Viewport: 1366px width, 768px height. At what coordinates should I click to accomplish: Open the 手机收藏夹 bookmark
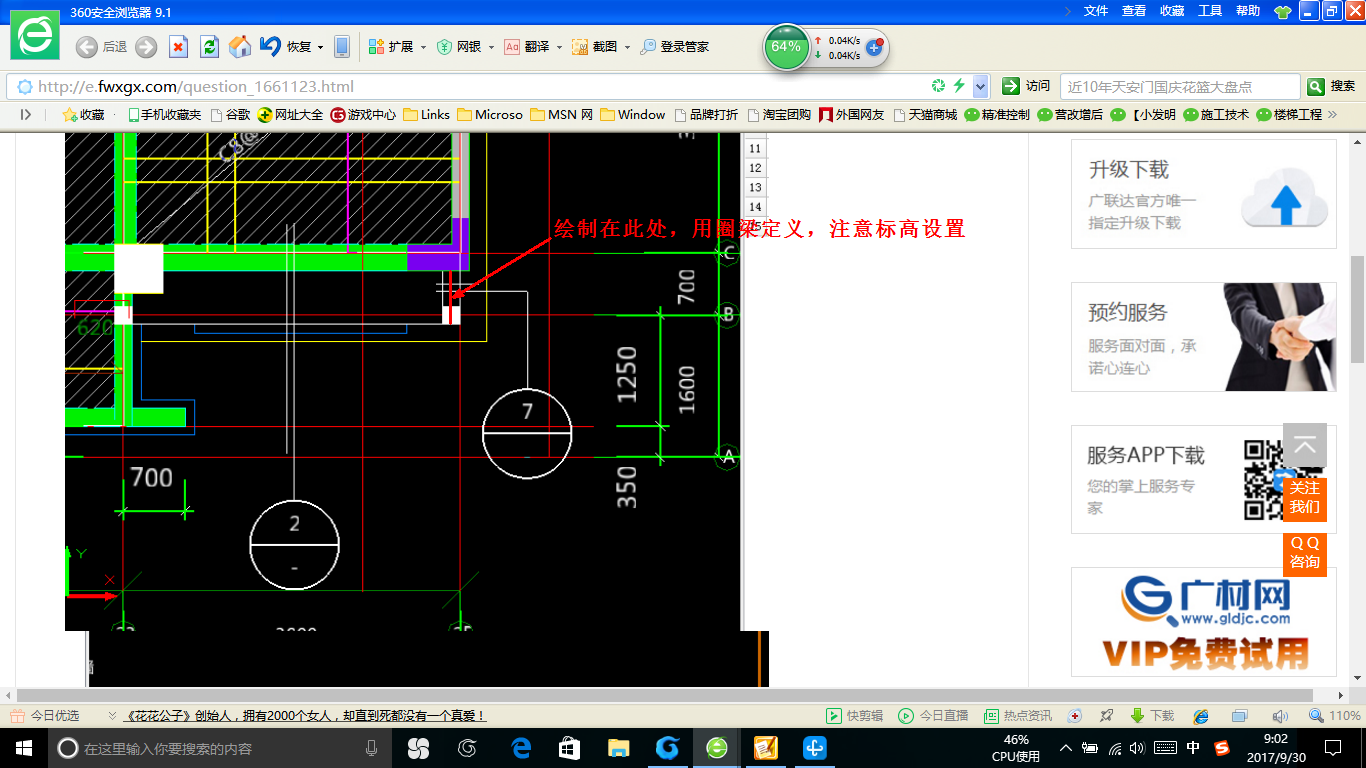click(x=164, y=115)
